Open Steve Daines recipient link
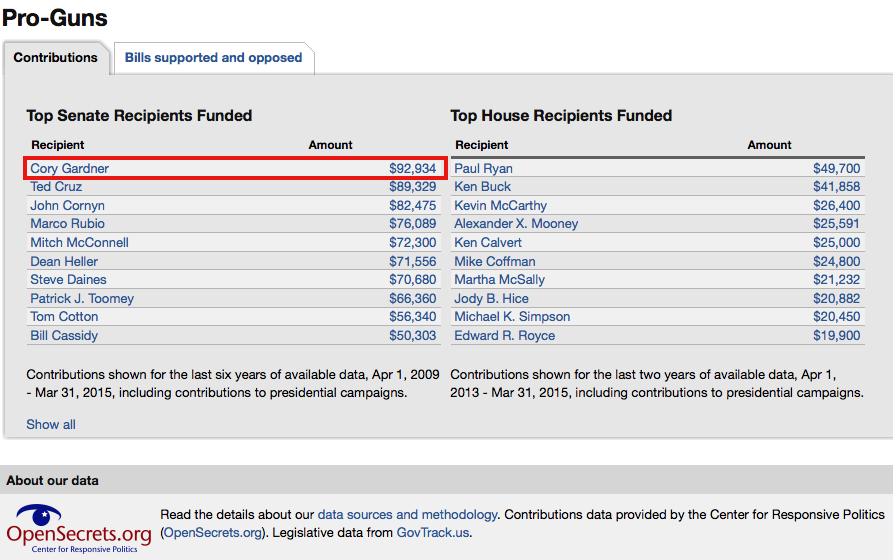Image resolution: width=893 pixels, height=560 pixels. coord(68,280)
